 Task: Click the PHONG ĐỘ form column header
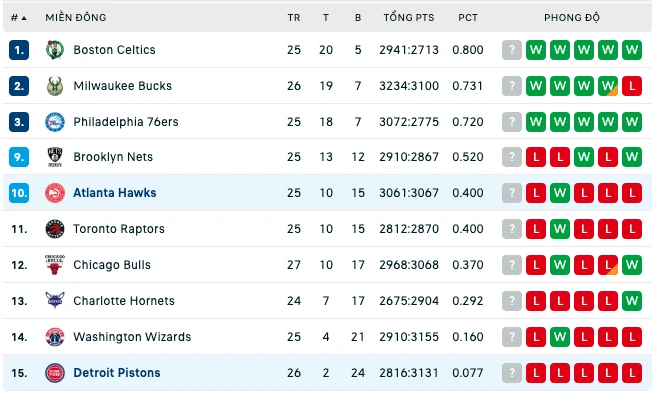[x=572, y=18]
